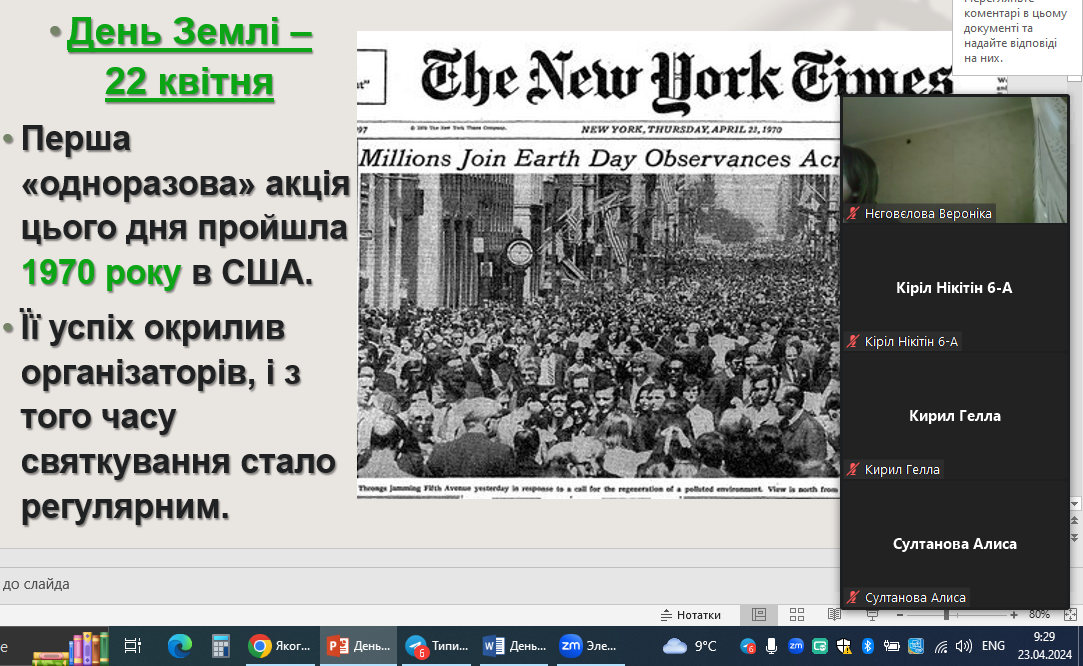Click the books search highlight icon on taskbar
The image size is (1083, 666).
71,647
